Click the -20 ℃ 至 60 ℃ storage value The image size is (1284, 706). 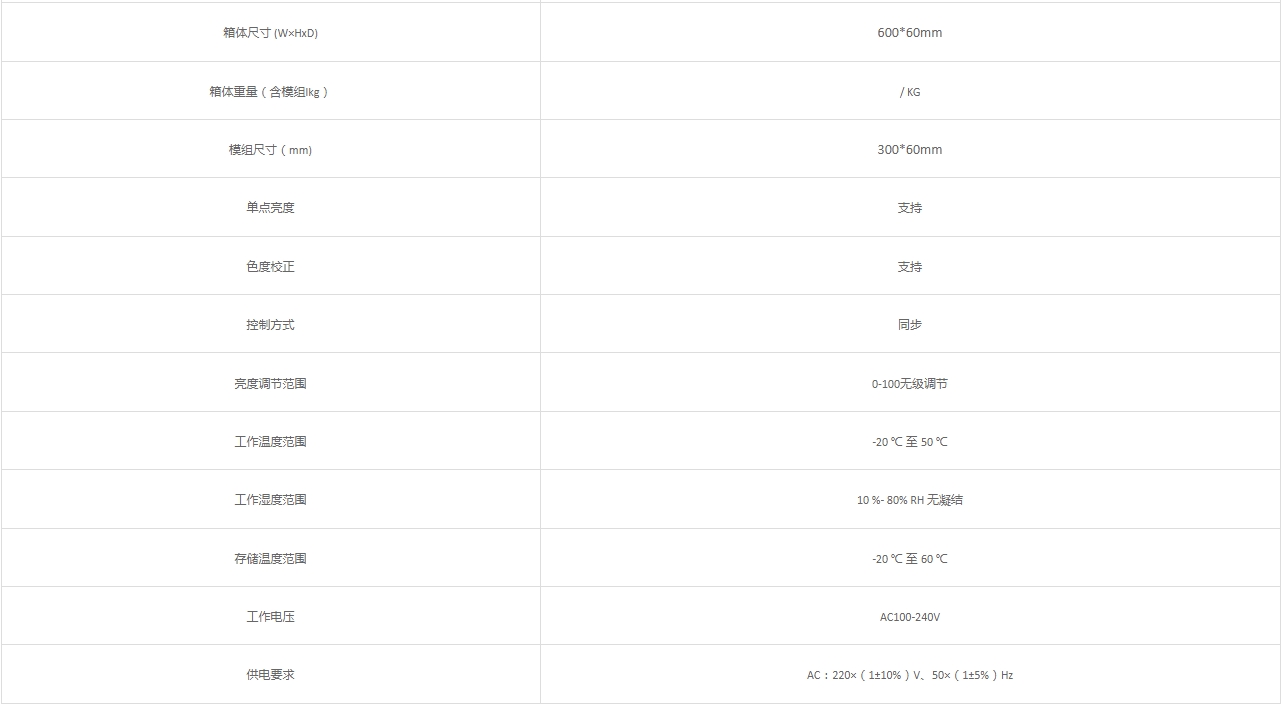point(909,559)
